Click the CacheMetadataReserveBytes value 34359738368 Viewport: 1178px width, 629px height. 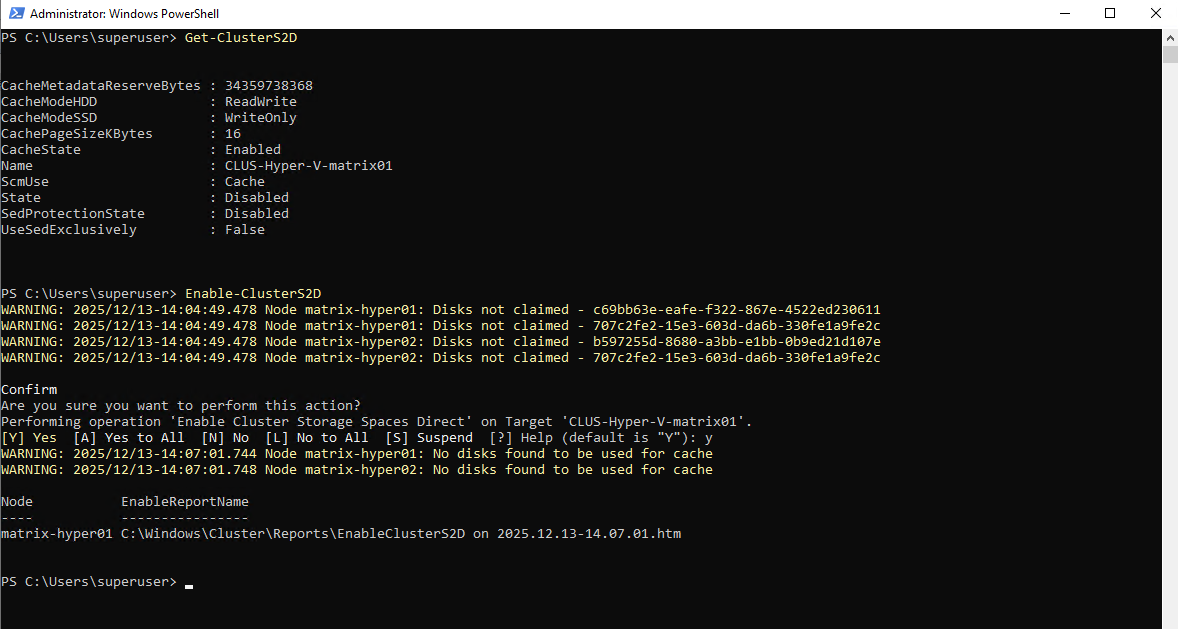tap(268, 86)
